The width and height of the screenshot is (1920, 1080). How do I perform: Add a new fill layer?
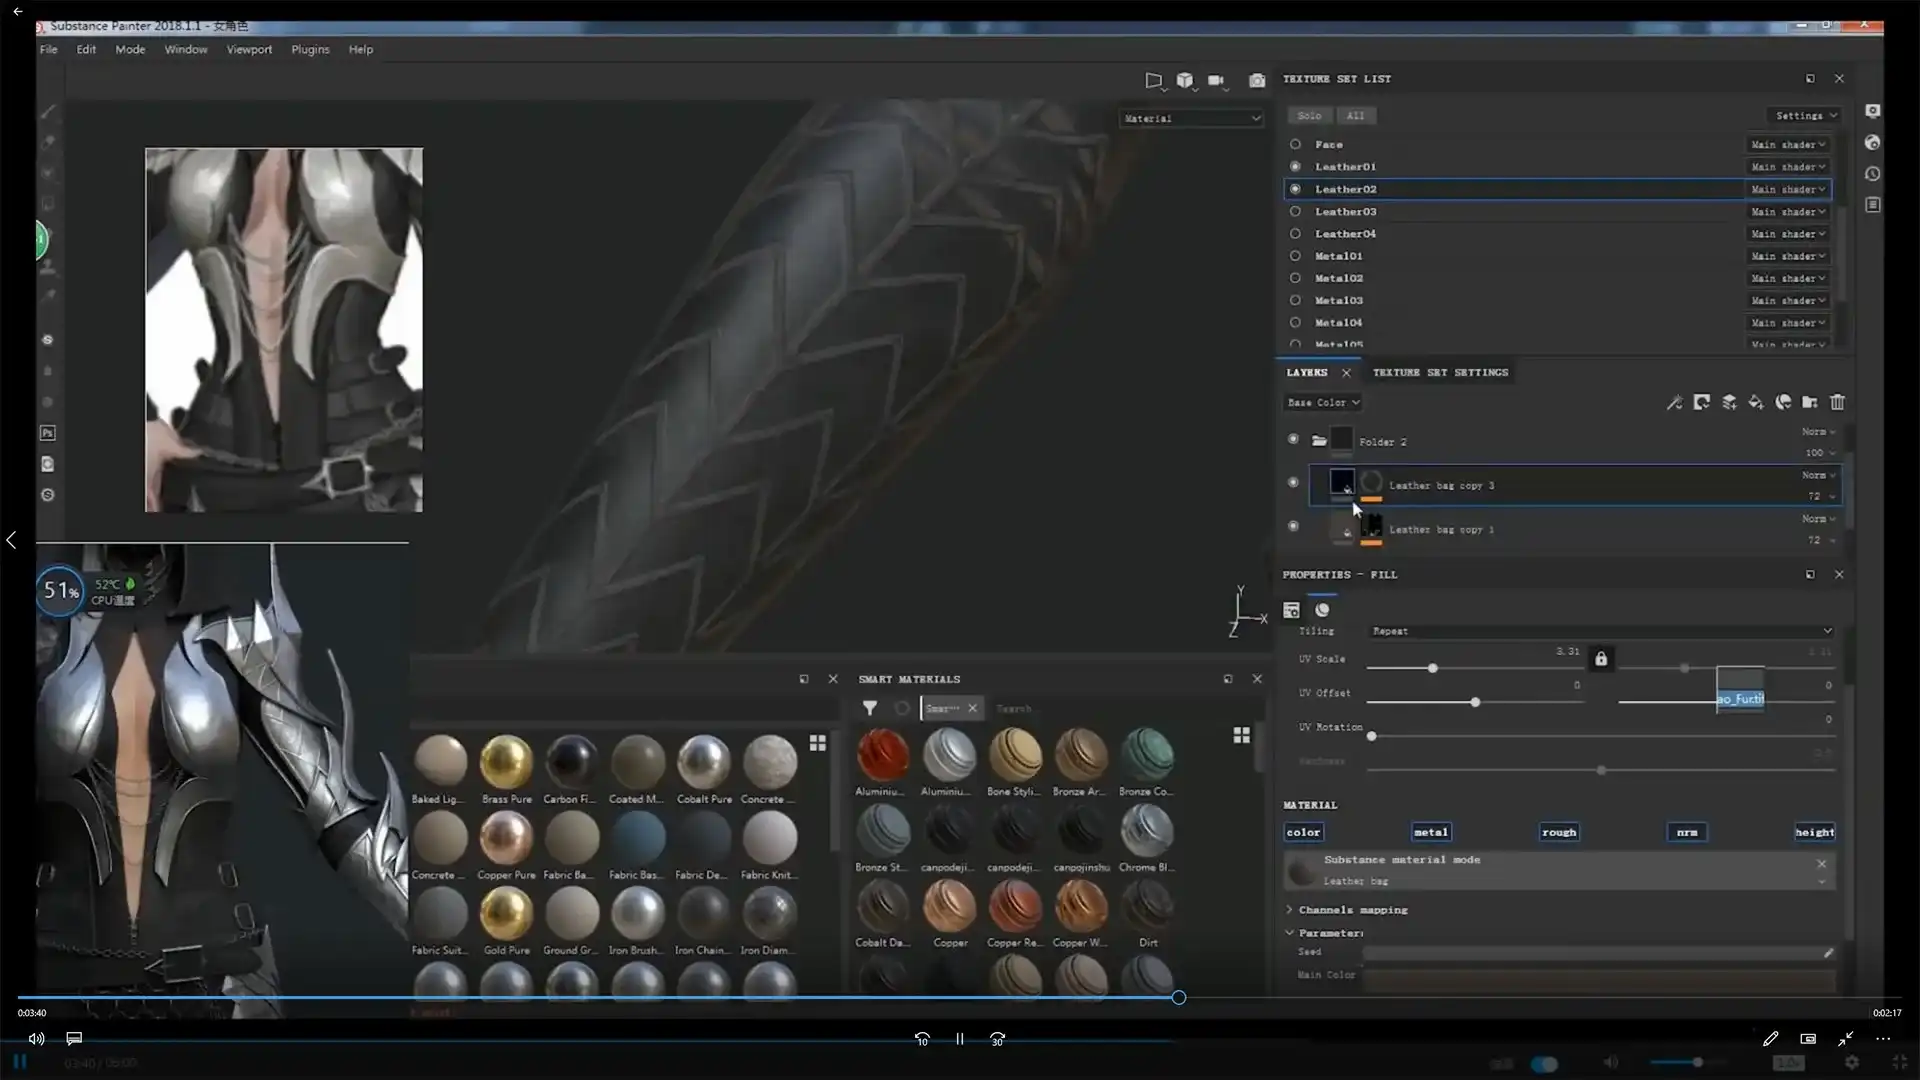(1756, 402)
